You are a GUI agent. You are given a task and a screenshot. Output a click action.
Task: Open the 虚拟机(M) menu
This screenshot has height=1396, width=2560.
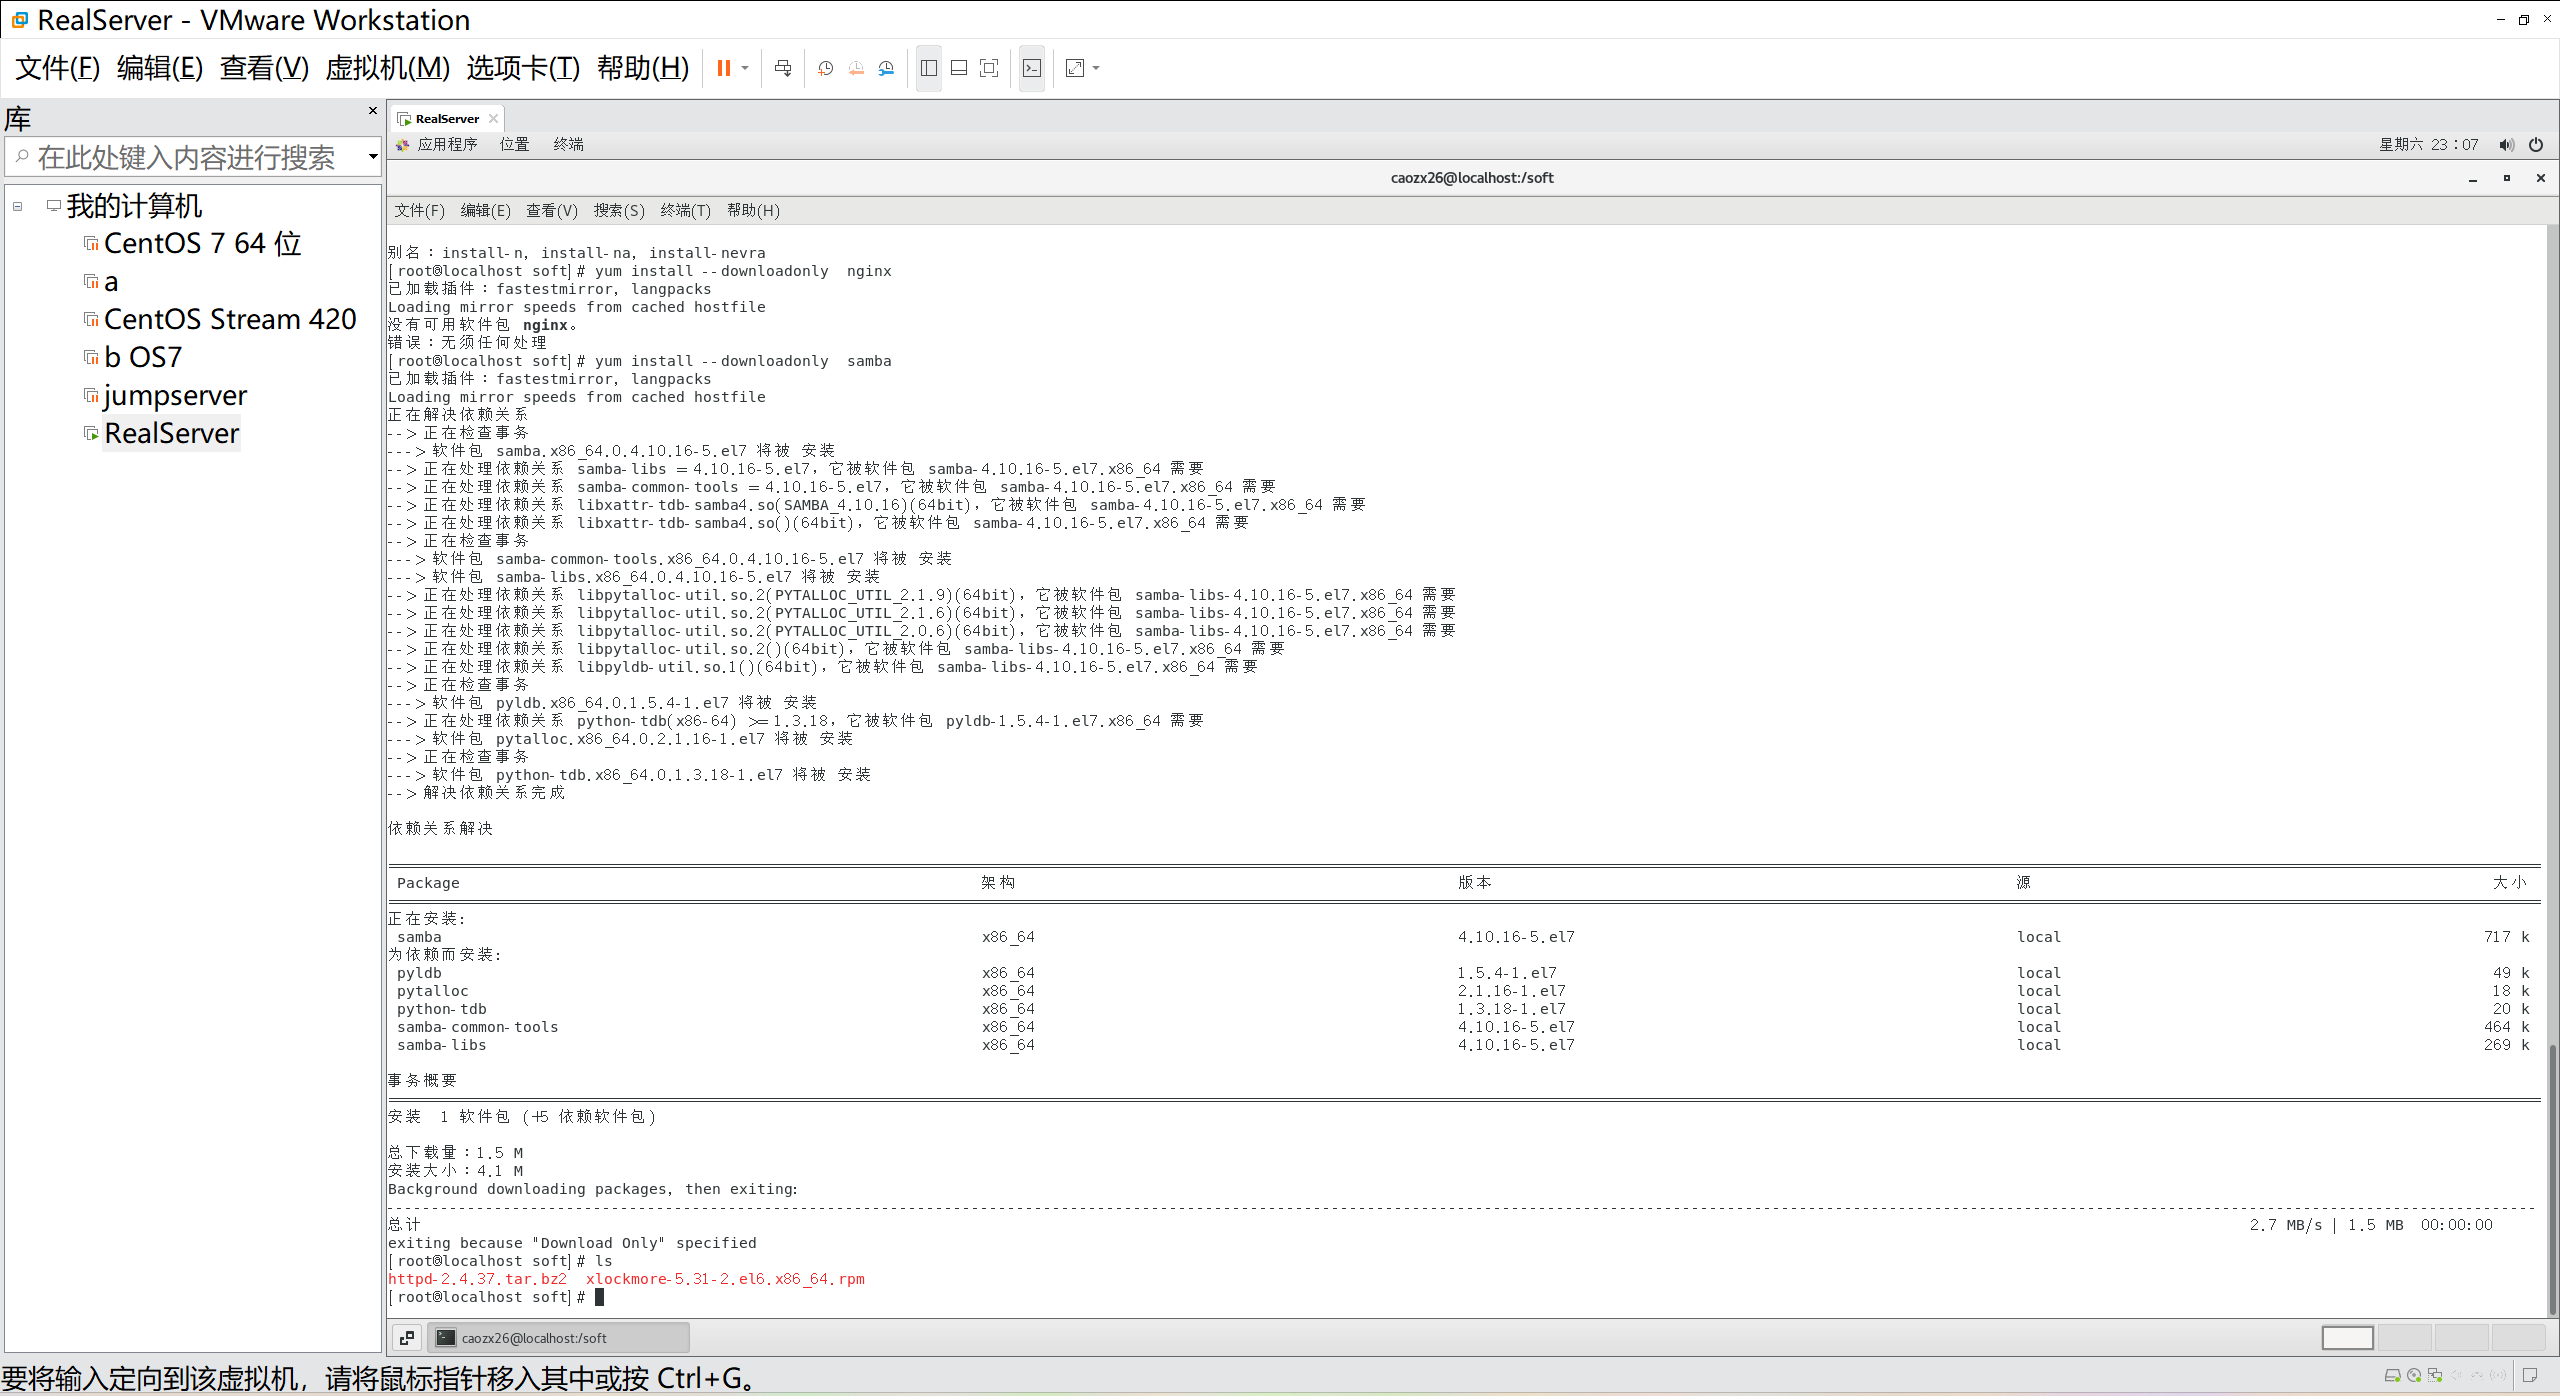[388, 68]
